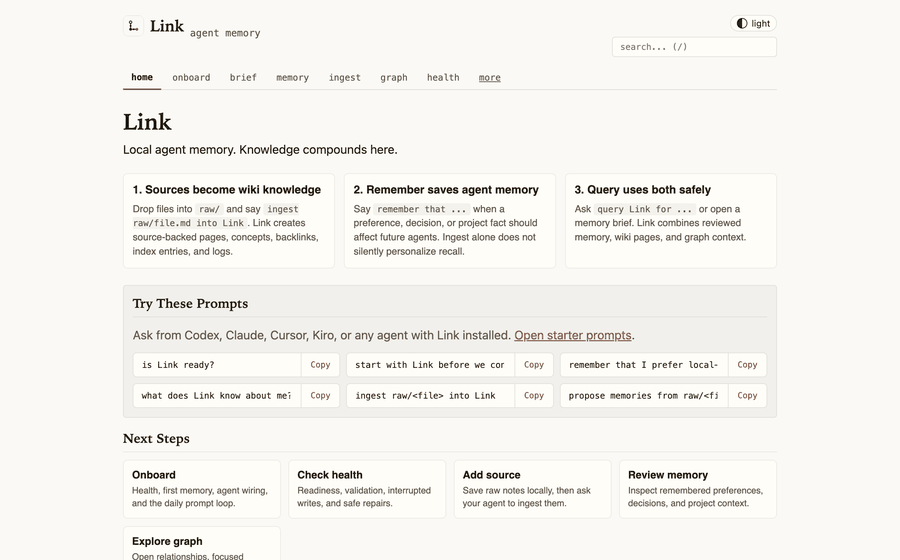This screenshot has height=560, width=900.
Task: Open starter prompts link
Action: 572,335
